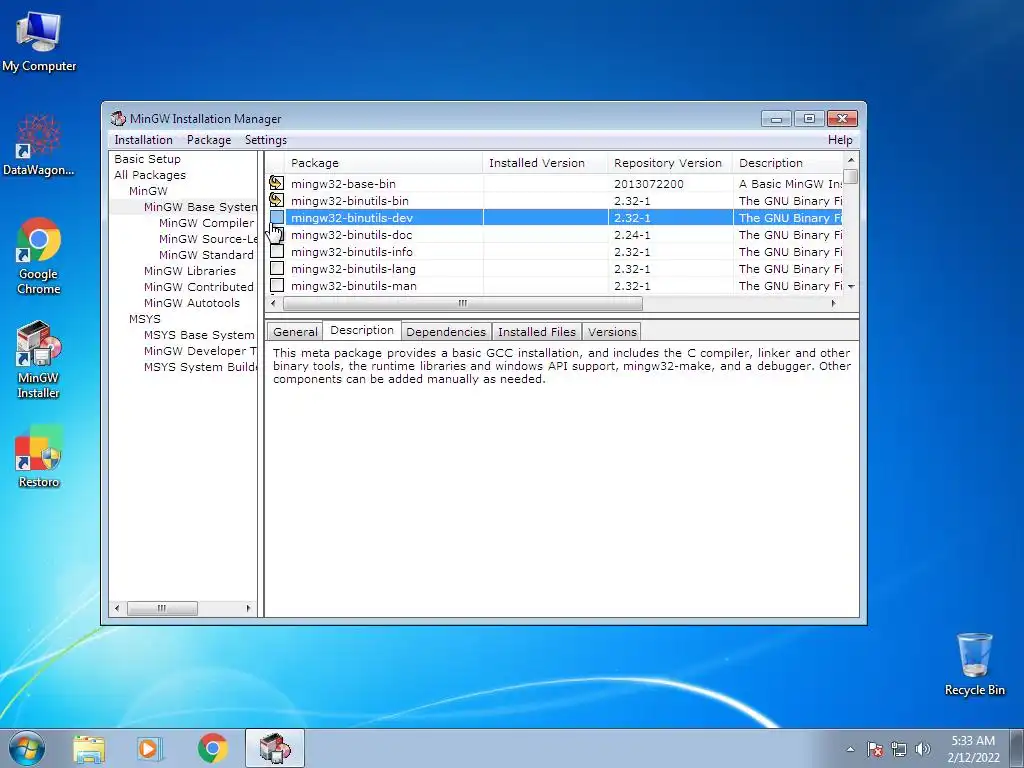
Task: Select MinGW Developer T tree node
Action: pyautogui.click(x=200, y=351)
